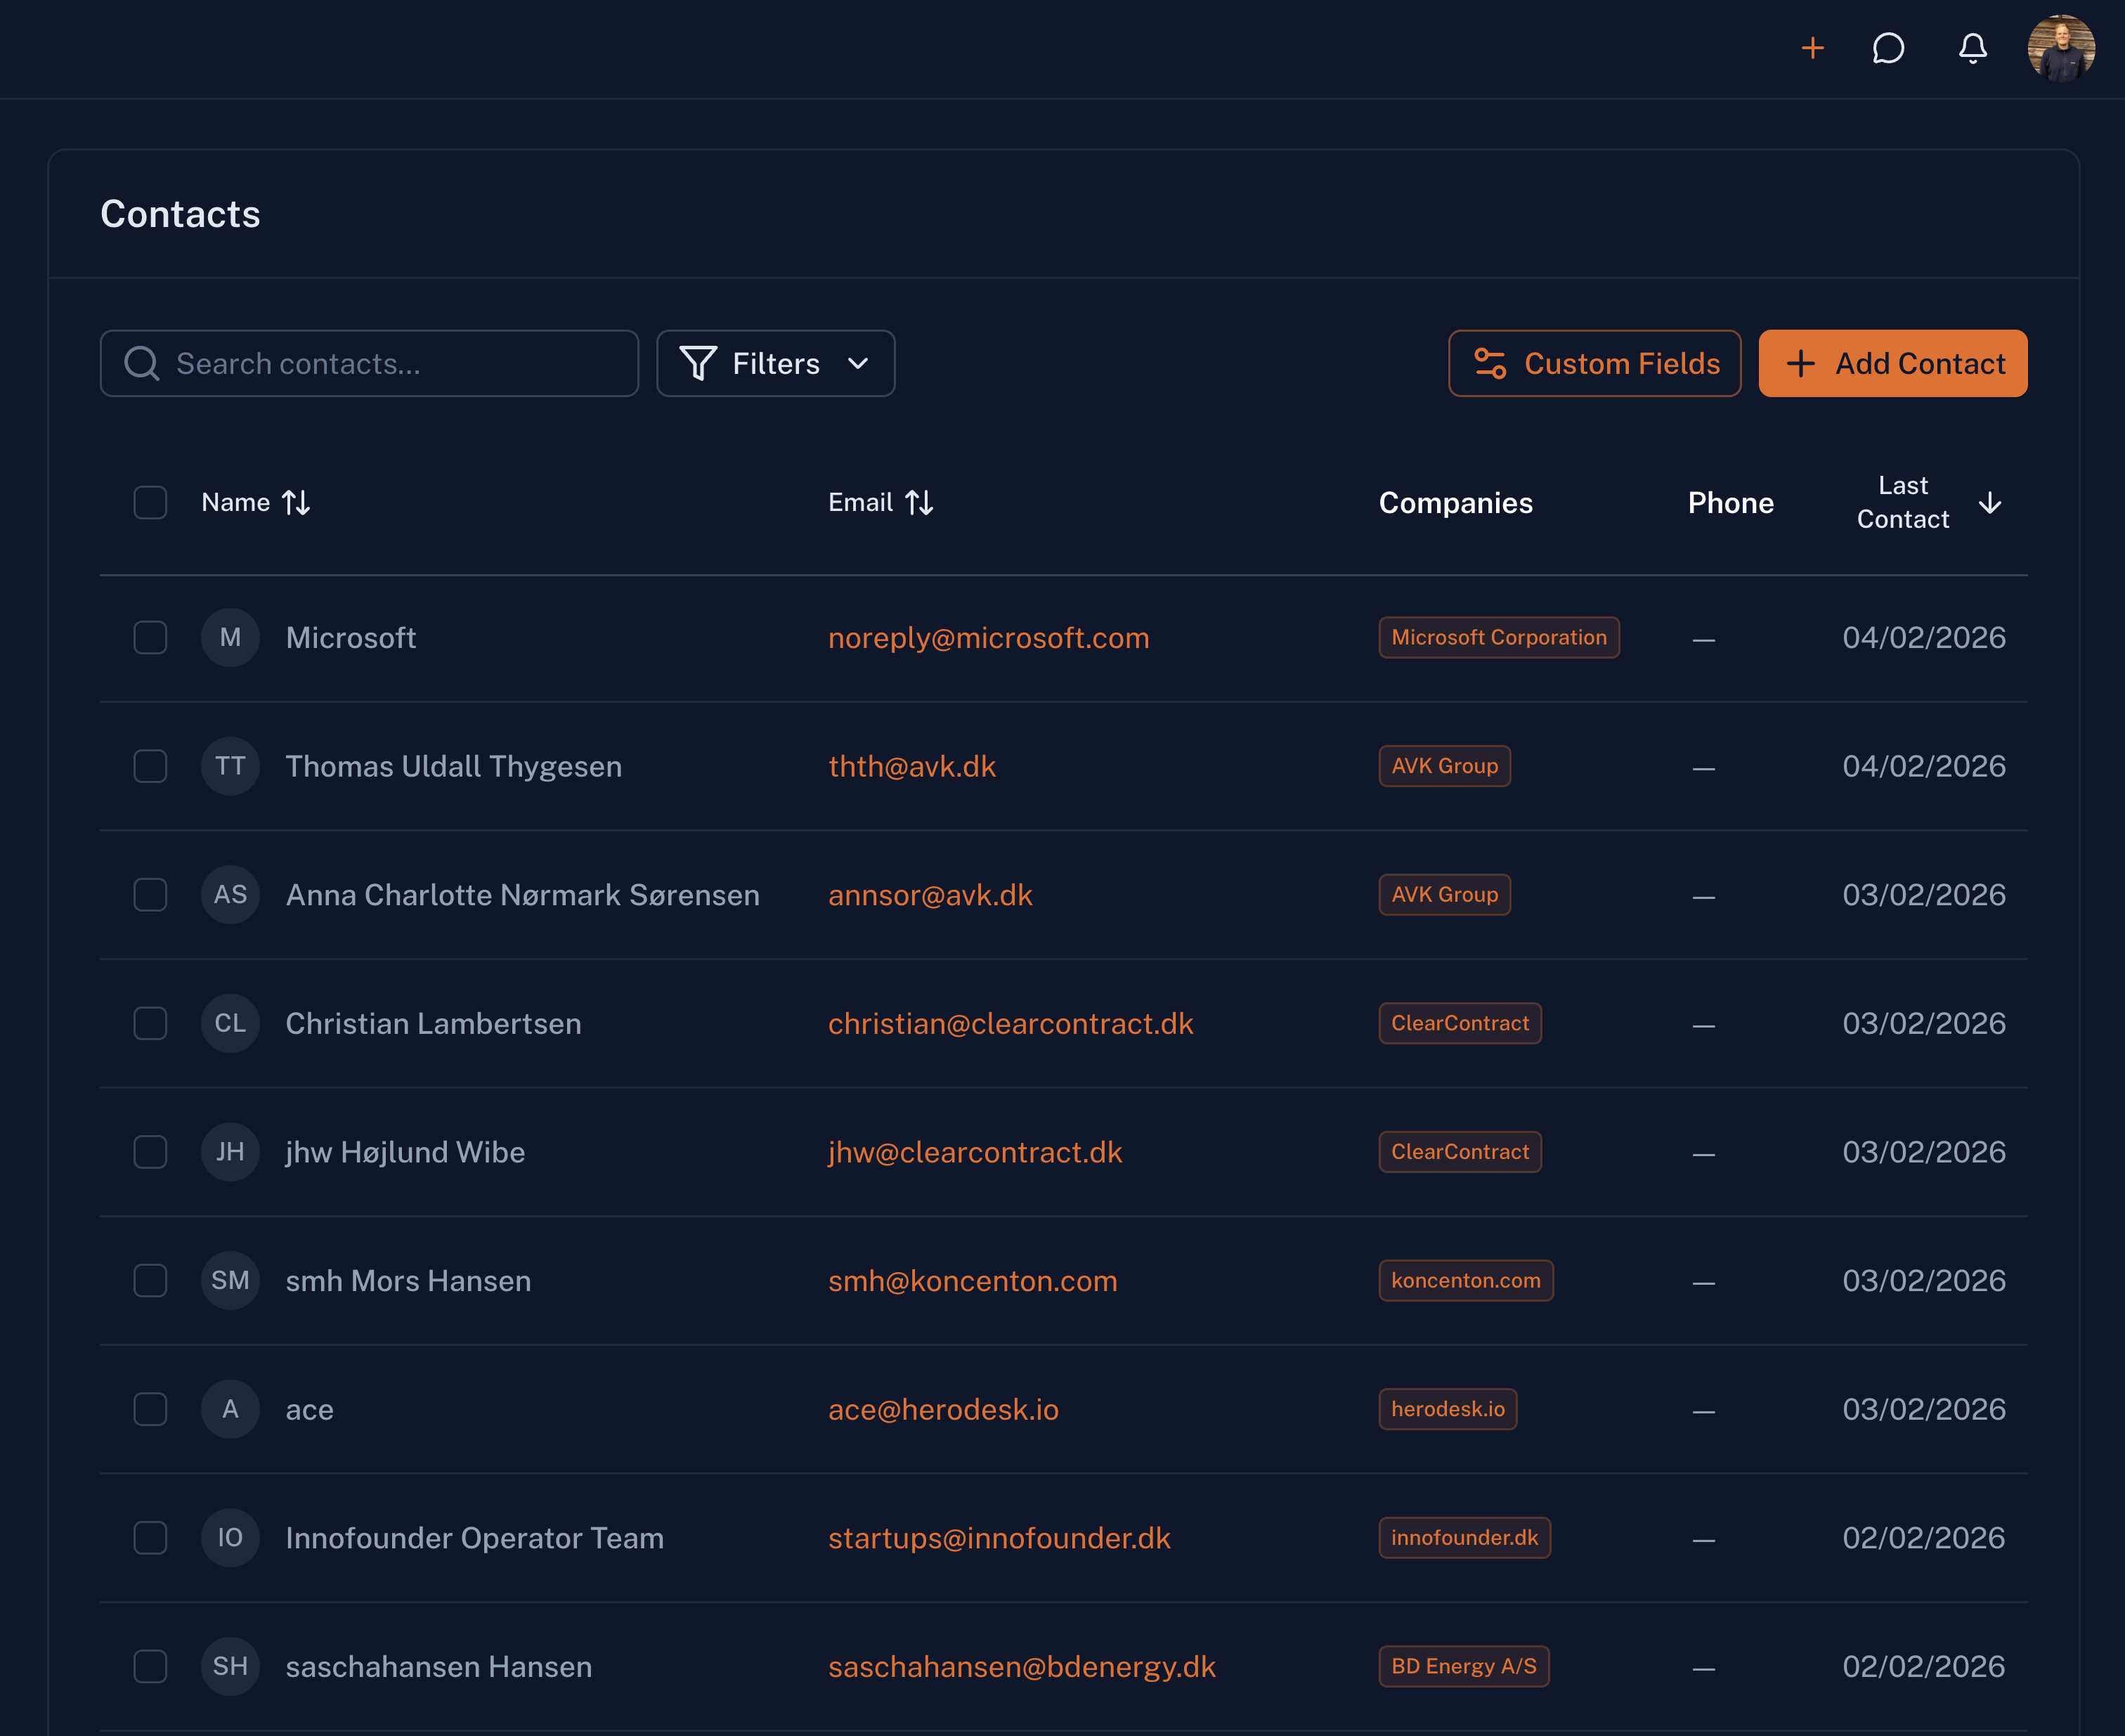Click the AVK Group tag for Anna Charlotte

pyautogui.click(x=1444, y=894)
